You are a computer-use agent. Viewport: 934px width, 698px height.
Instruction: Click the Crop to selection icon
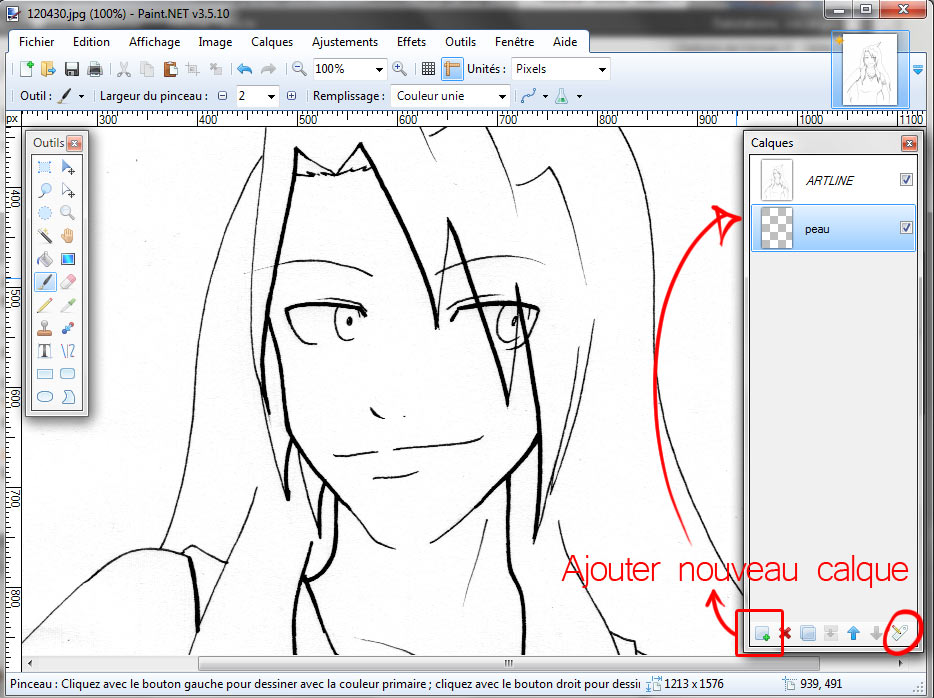[x=192, y=69]
